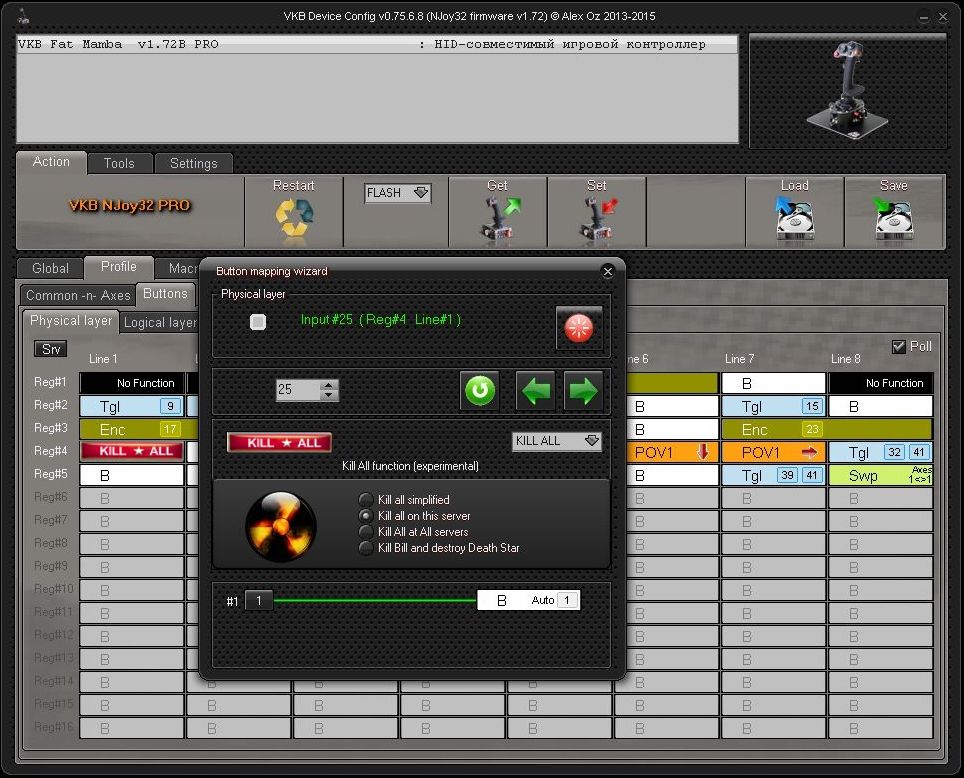Click the Reg#2 row label
Image resolution: width=964 pixels, height=778 pixels.
coord(50,405)
